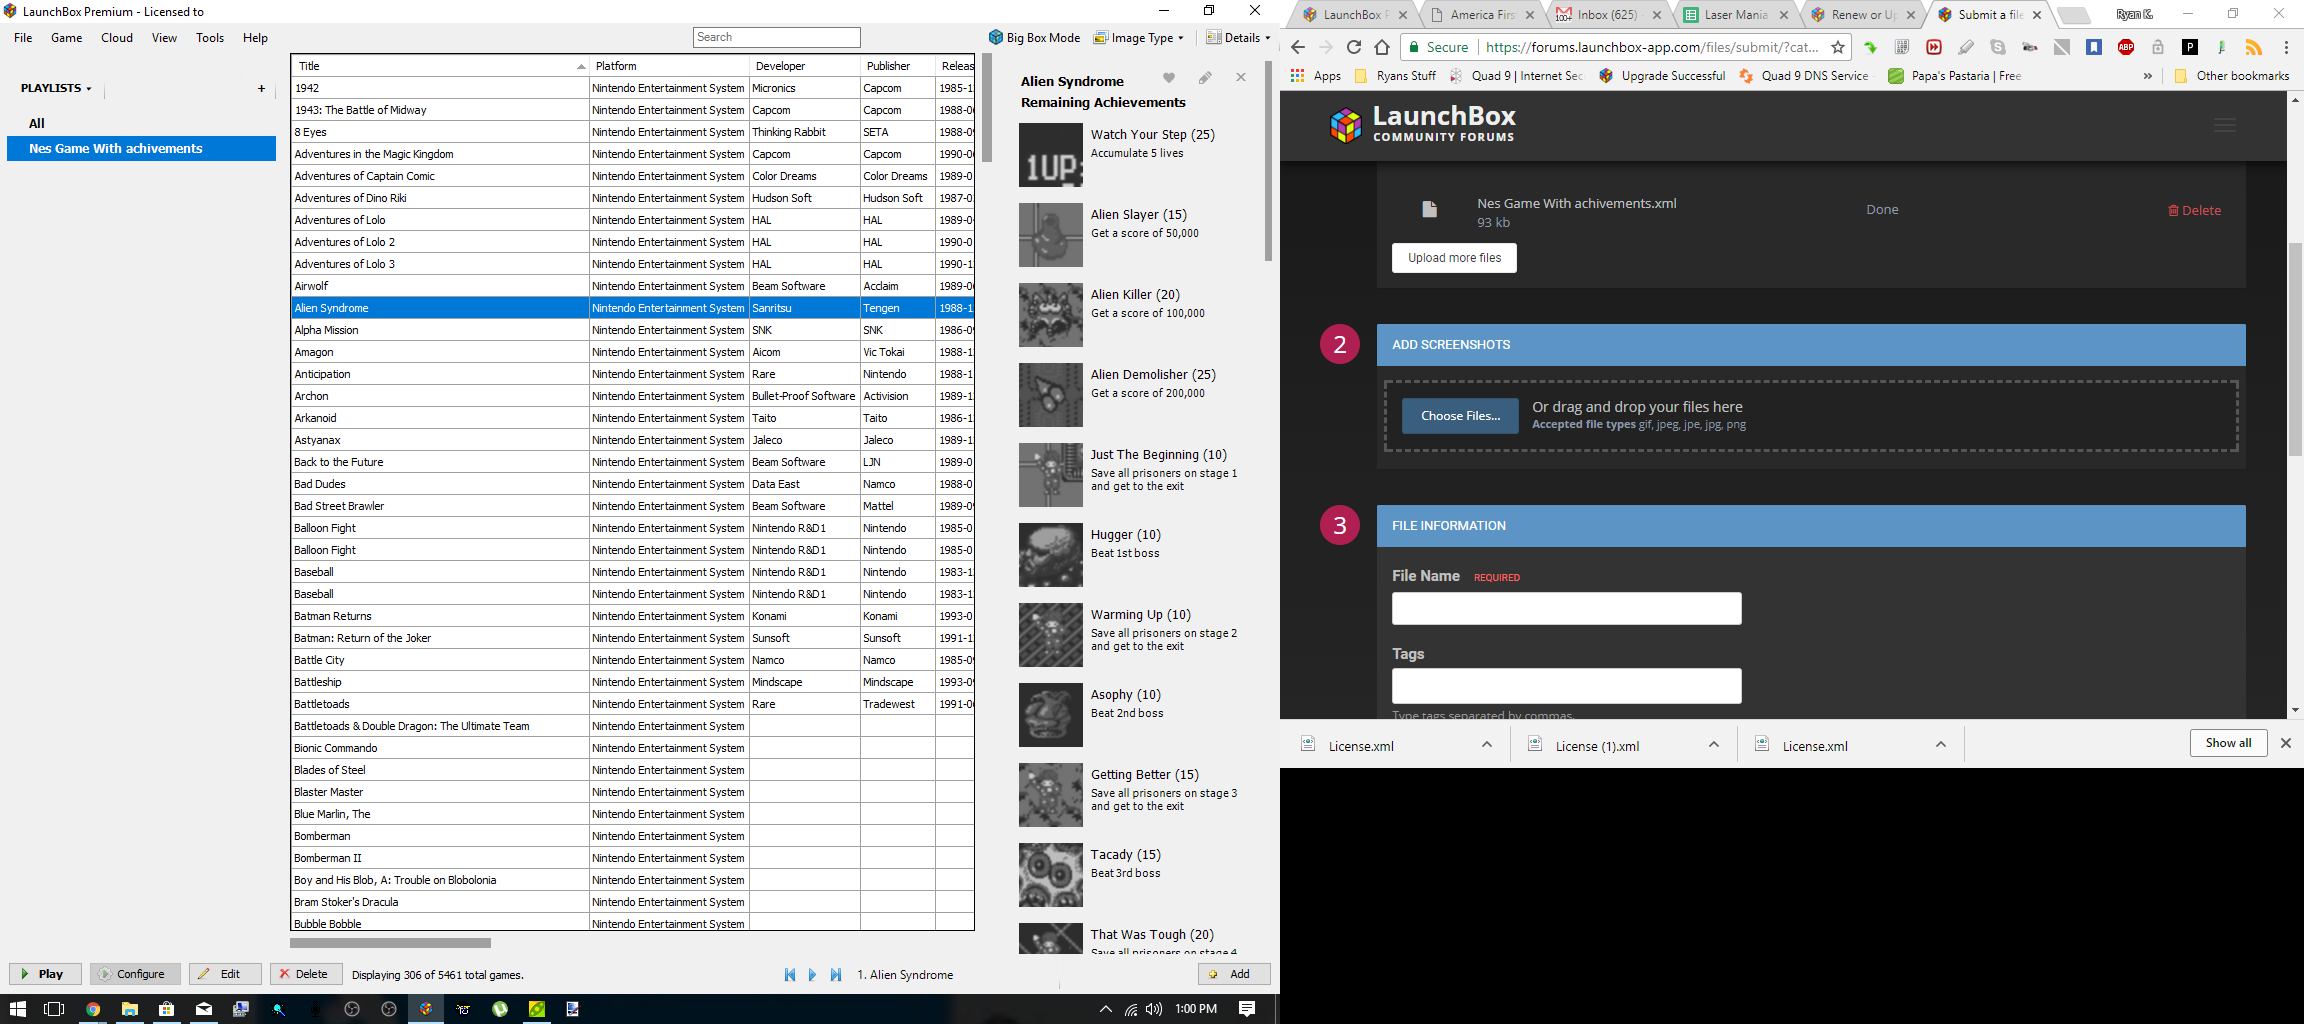Go back in Chrome browser

click(x=1298, y=47)
